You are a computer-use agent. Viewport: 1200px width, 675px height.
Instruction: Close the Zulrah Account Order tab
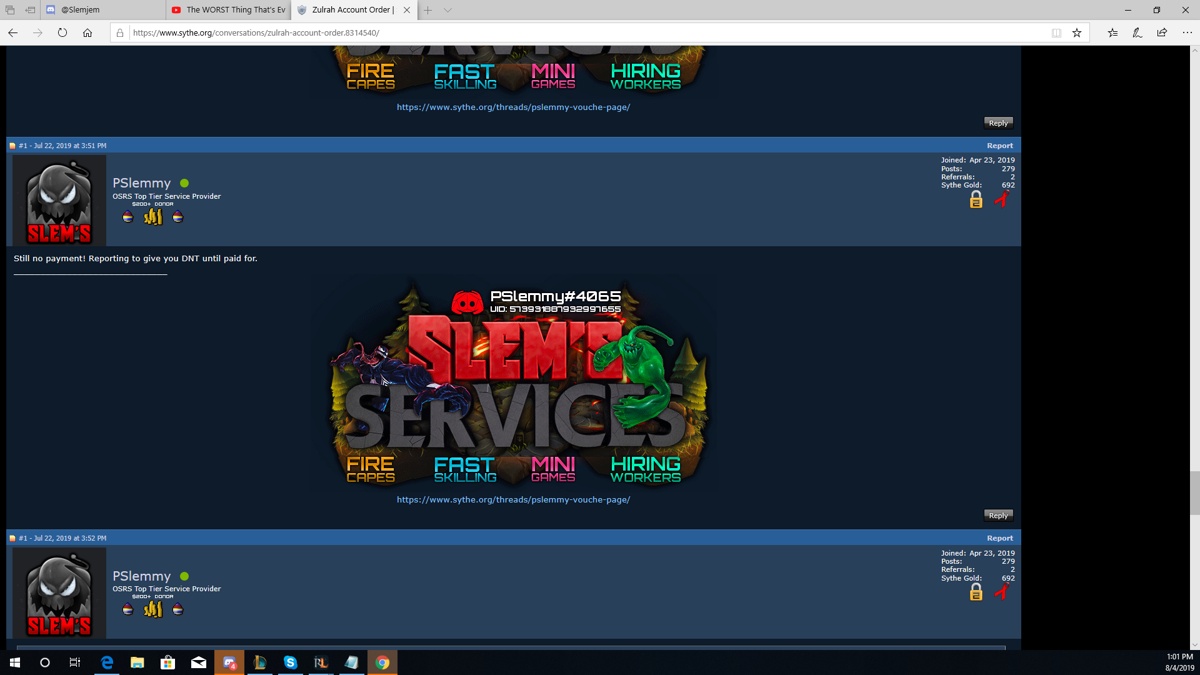tap(406, 10)
